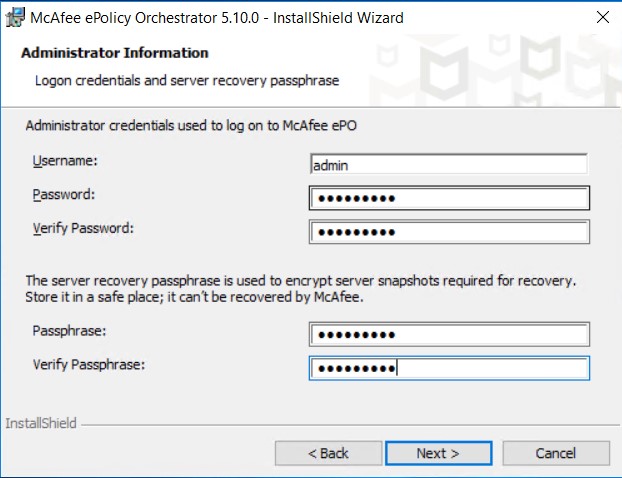Focus the Password input field
This screenshot has height=478, width=622.
coord(449,198)
